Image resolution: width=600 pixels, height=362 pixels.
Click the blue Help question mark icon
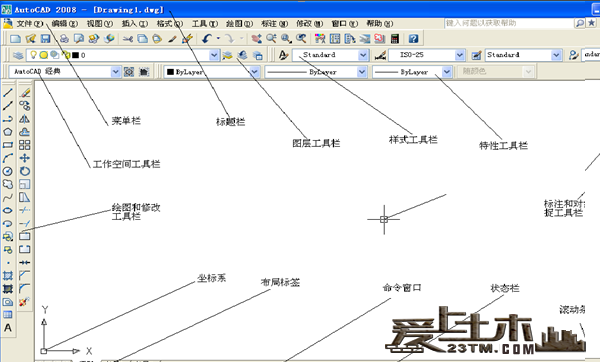(x=413, y=39)
